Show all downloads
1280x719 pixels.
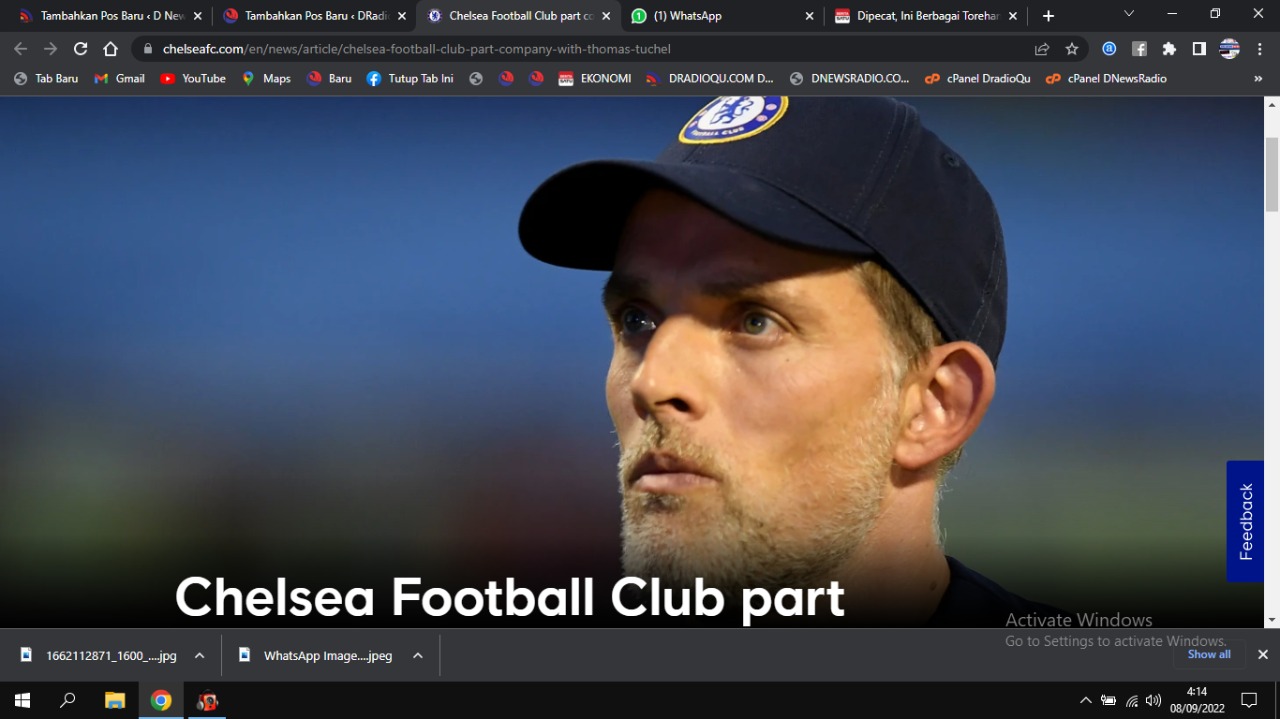tap(1209, 655)
